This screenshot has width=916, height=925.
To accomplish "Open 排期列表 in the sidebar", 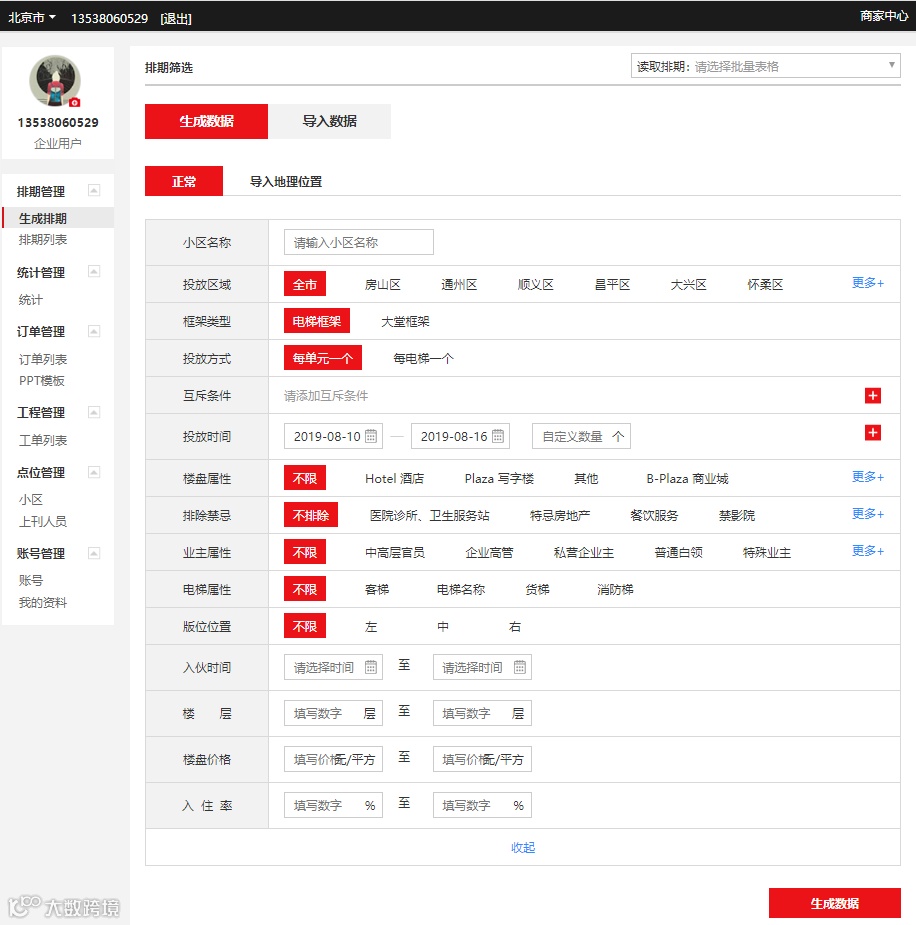I will (42, 240).
